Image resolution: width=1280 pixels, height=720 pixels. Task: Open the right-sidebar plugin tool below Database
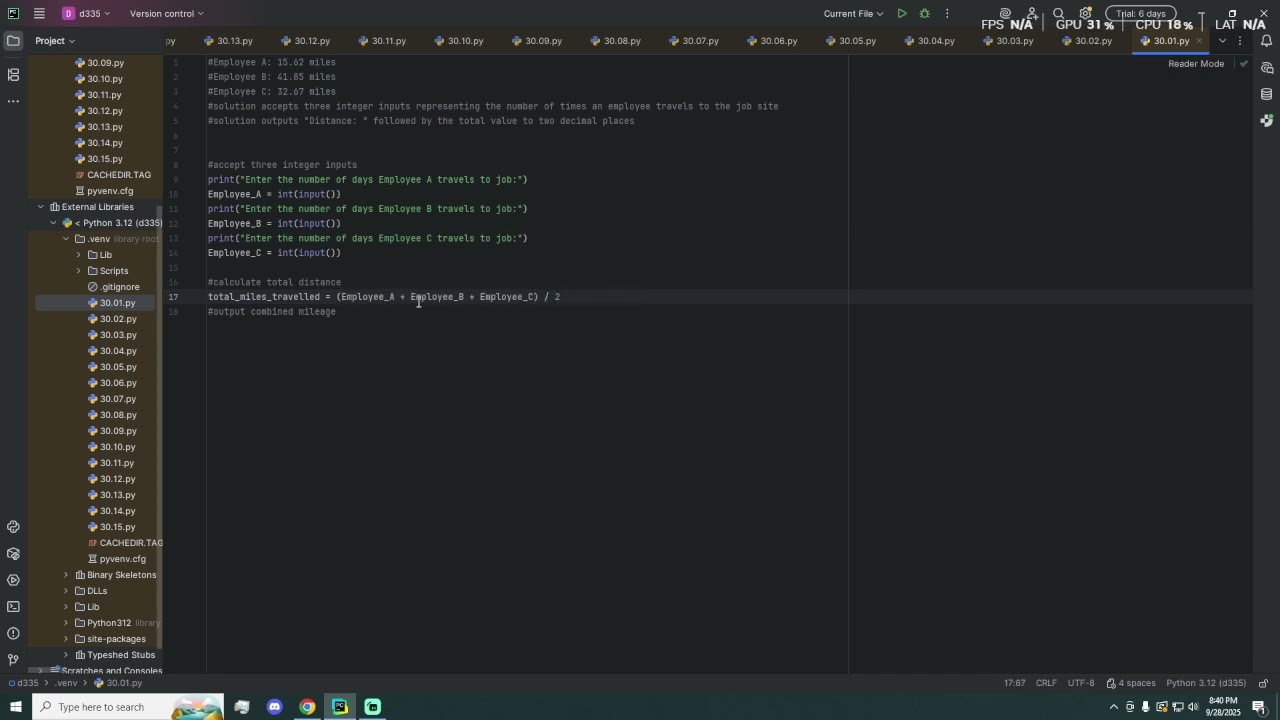click(x=1266, y=120)
